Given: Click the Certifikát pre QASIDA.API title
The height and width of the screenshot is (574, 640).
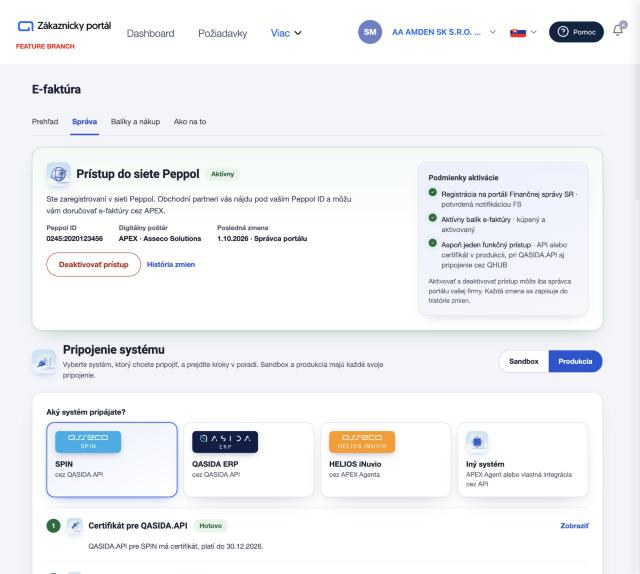Looking at the screenshot, I should click(138, 525).
